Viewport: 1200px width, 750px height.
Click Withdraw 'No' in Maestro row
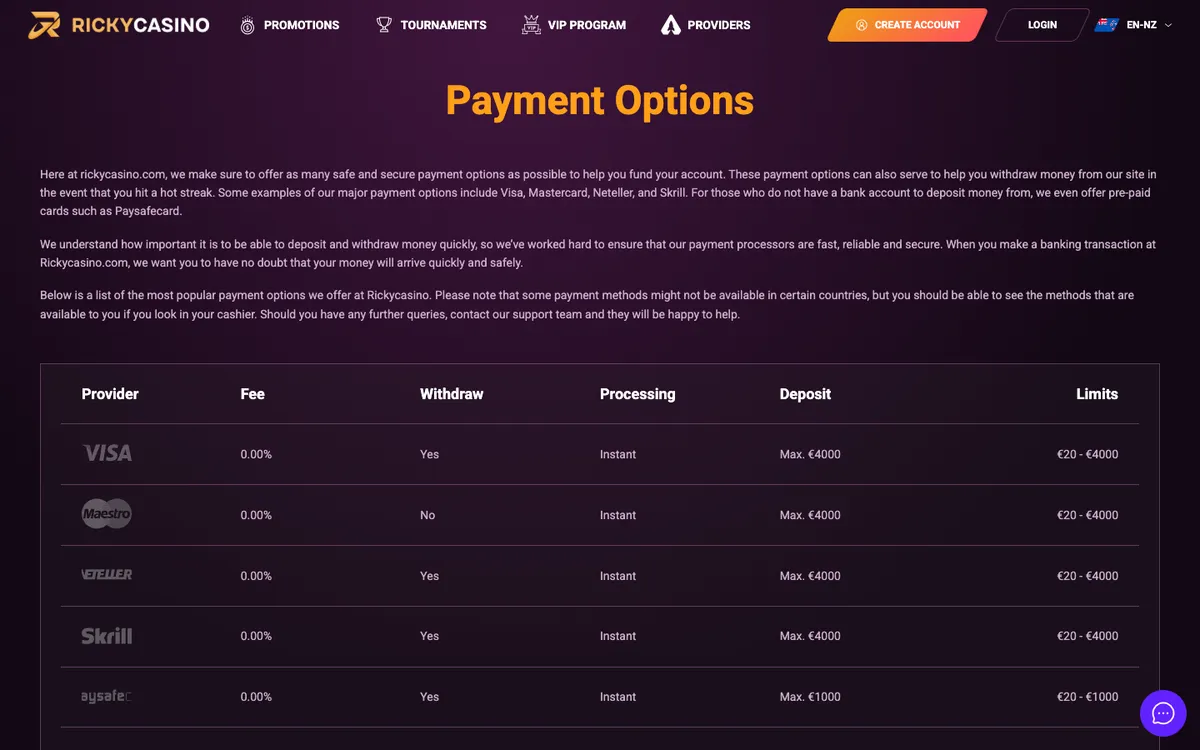tap(428, 515)
